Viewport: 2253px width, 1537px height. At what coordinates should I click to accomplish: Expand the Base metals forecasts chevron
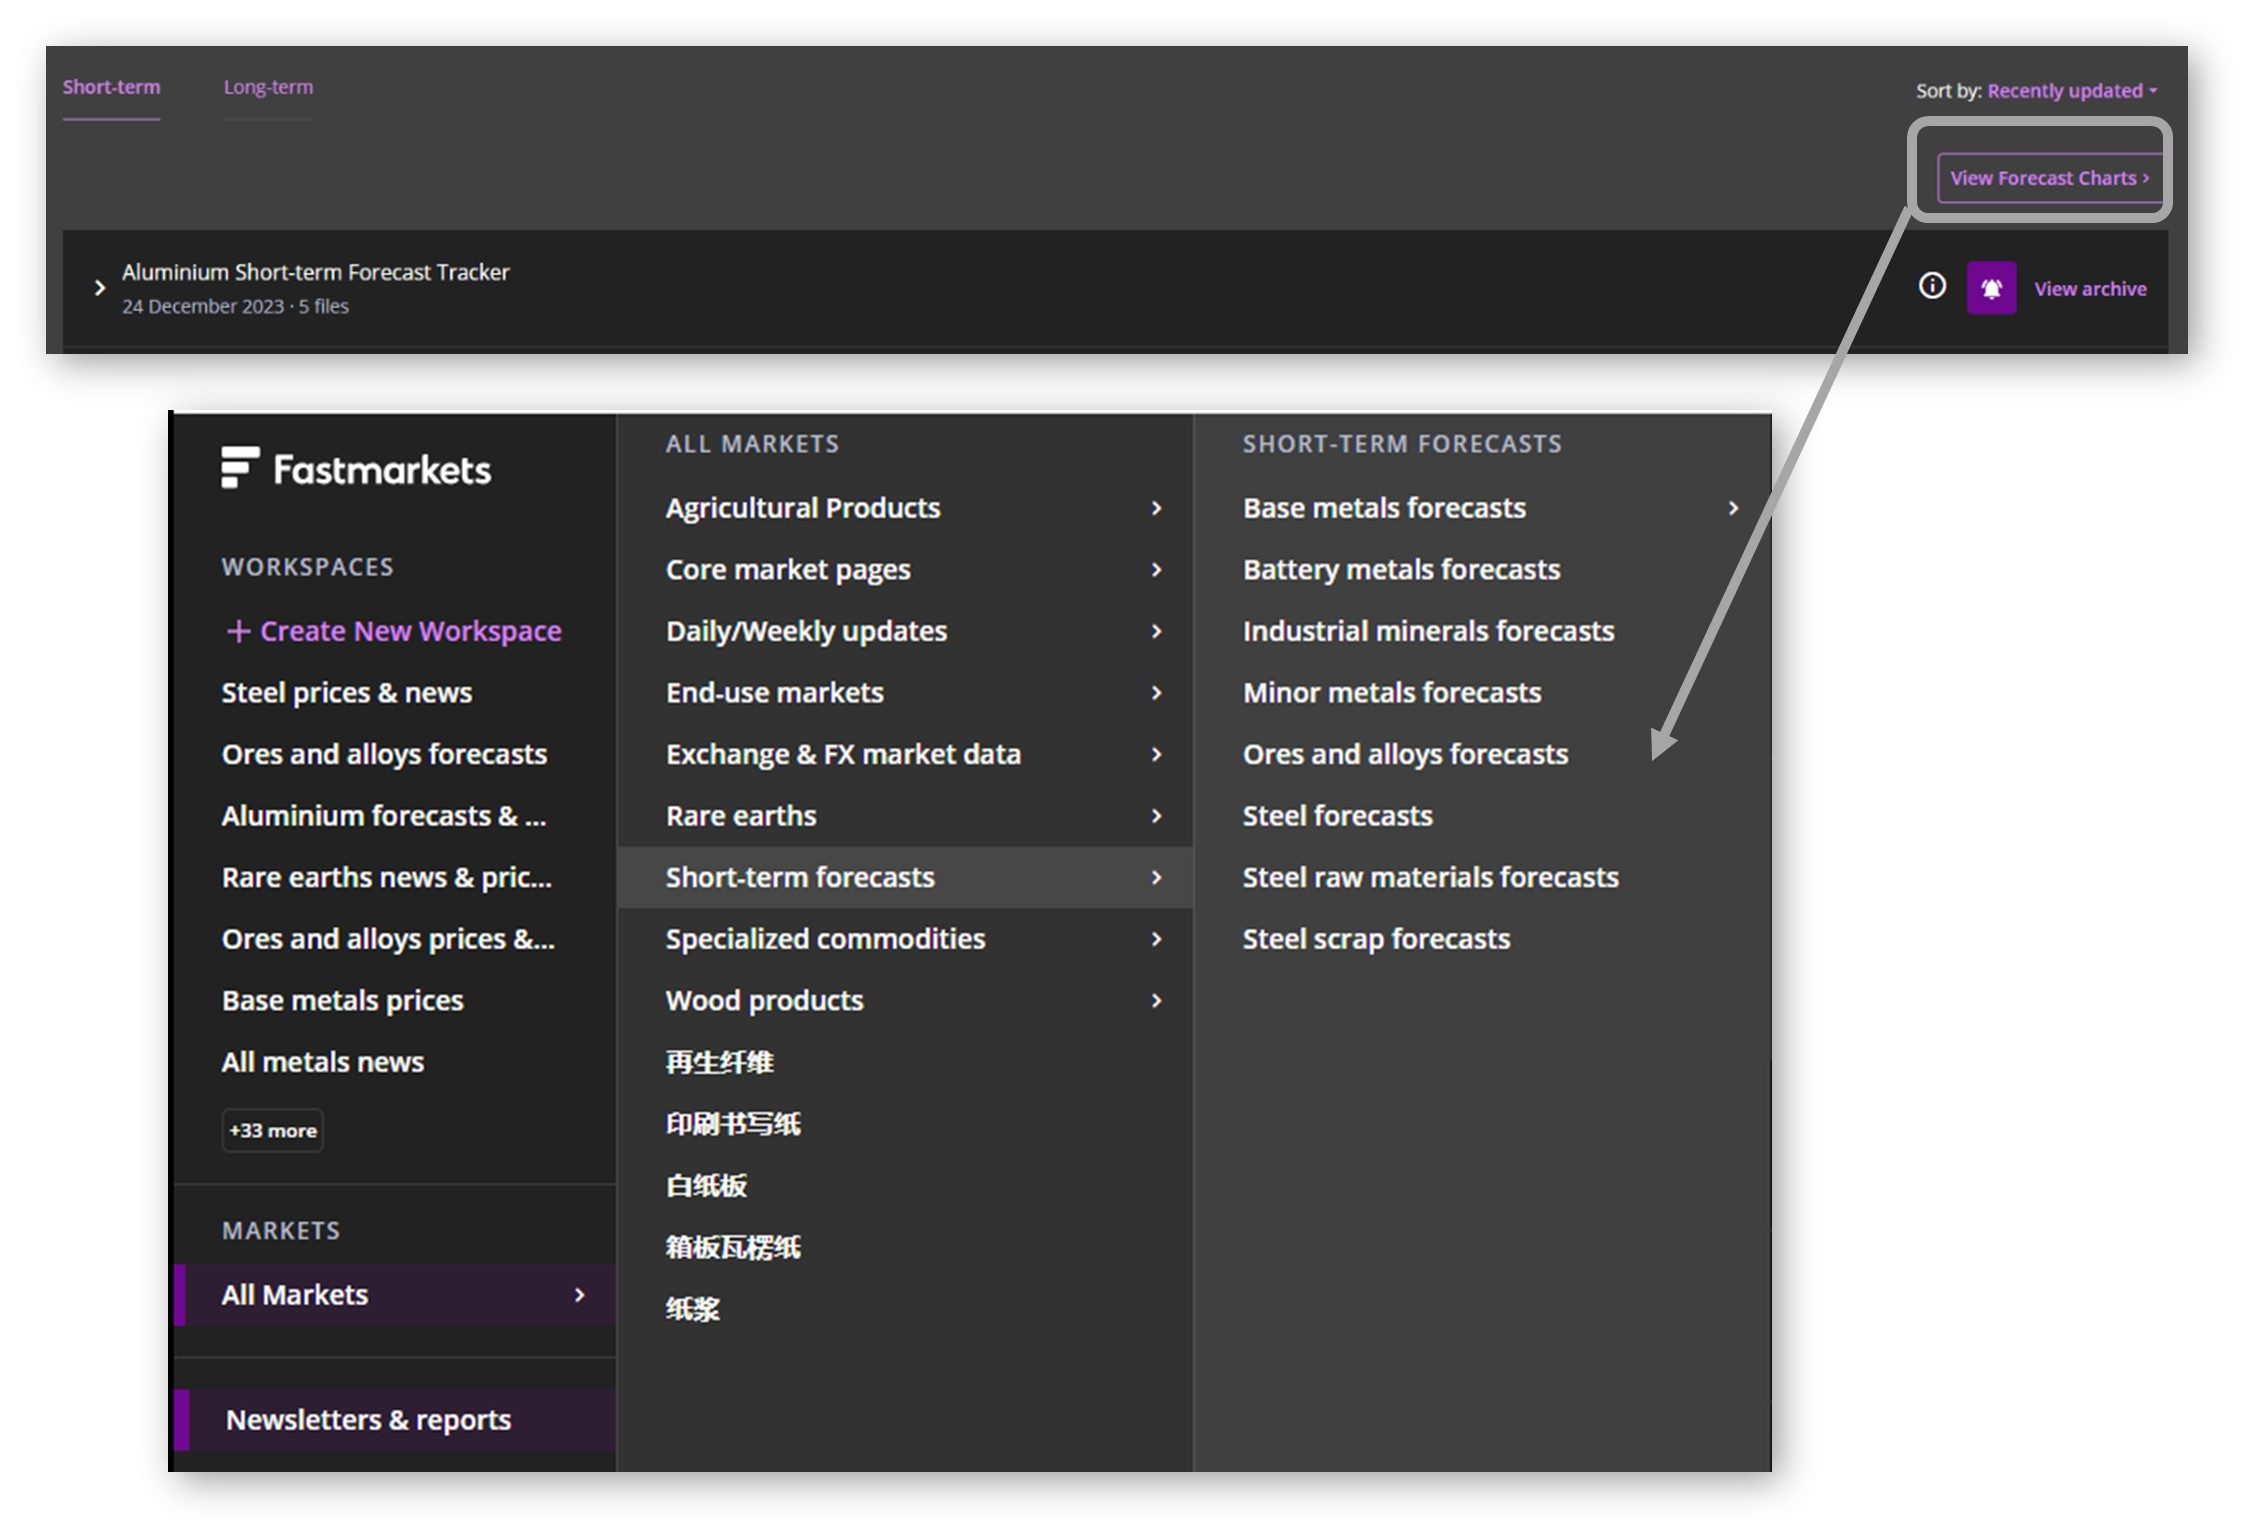tap(1733, 508)
